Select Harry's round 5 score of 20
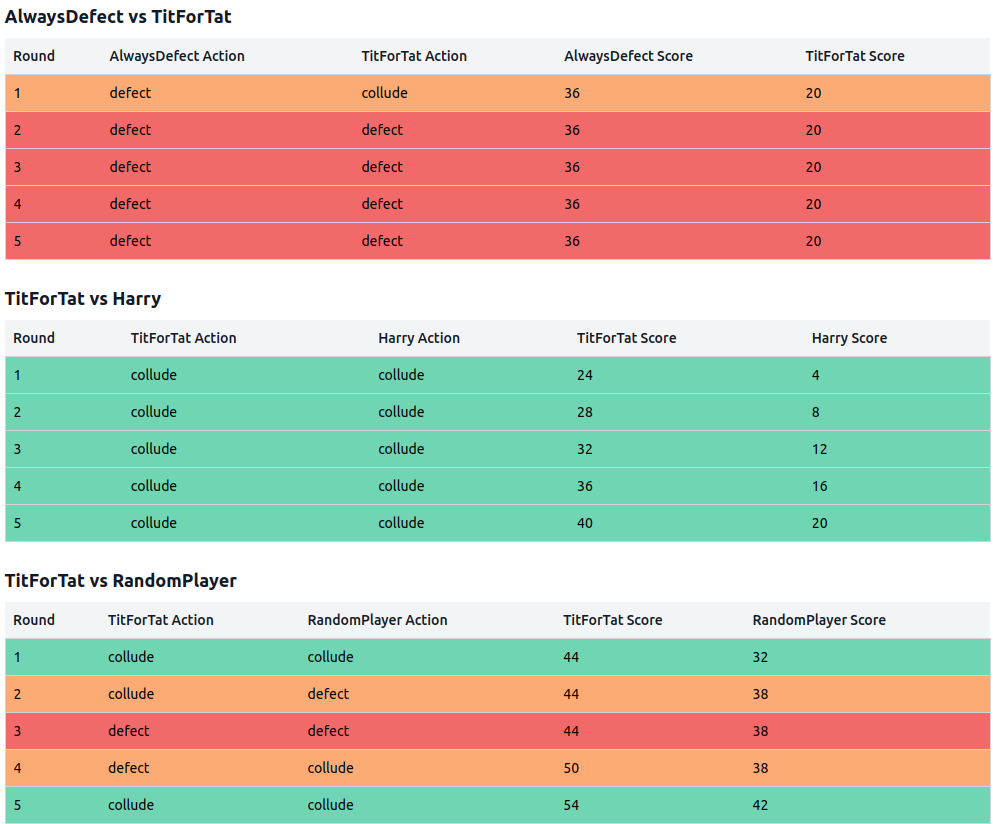This screenshot has width=993, height=824. 820,523
